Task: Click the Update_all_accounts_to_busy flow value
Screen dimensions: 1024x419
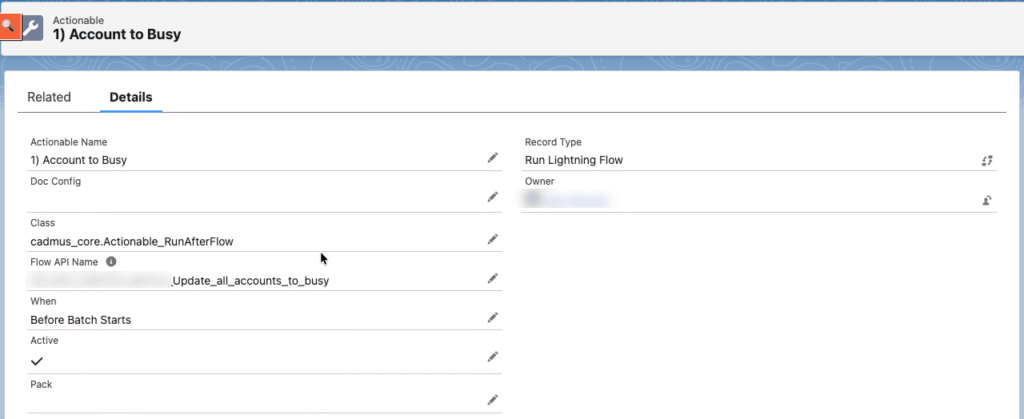Action: (x=251, y=281)
